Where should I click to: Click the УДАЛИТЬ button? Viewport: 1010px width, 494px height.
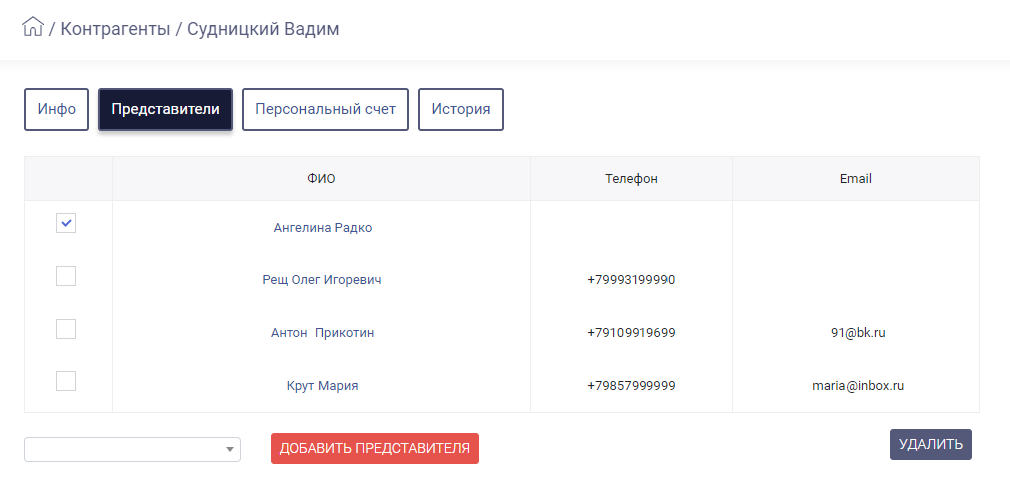tap(931, 444)
